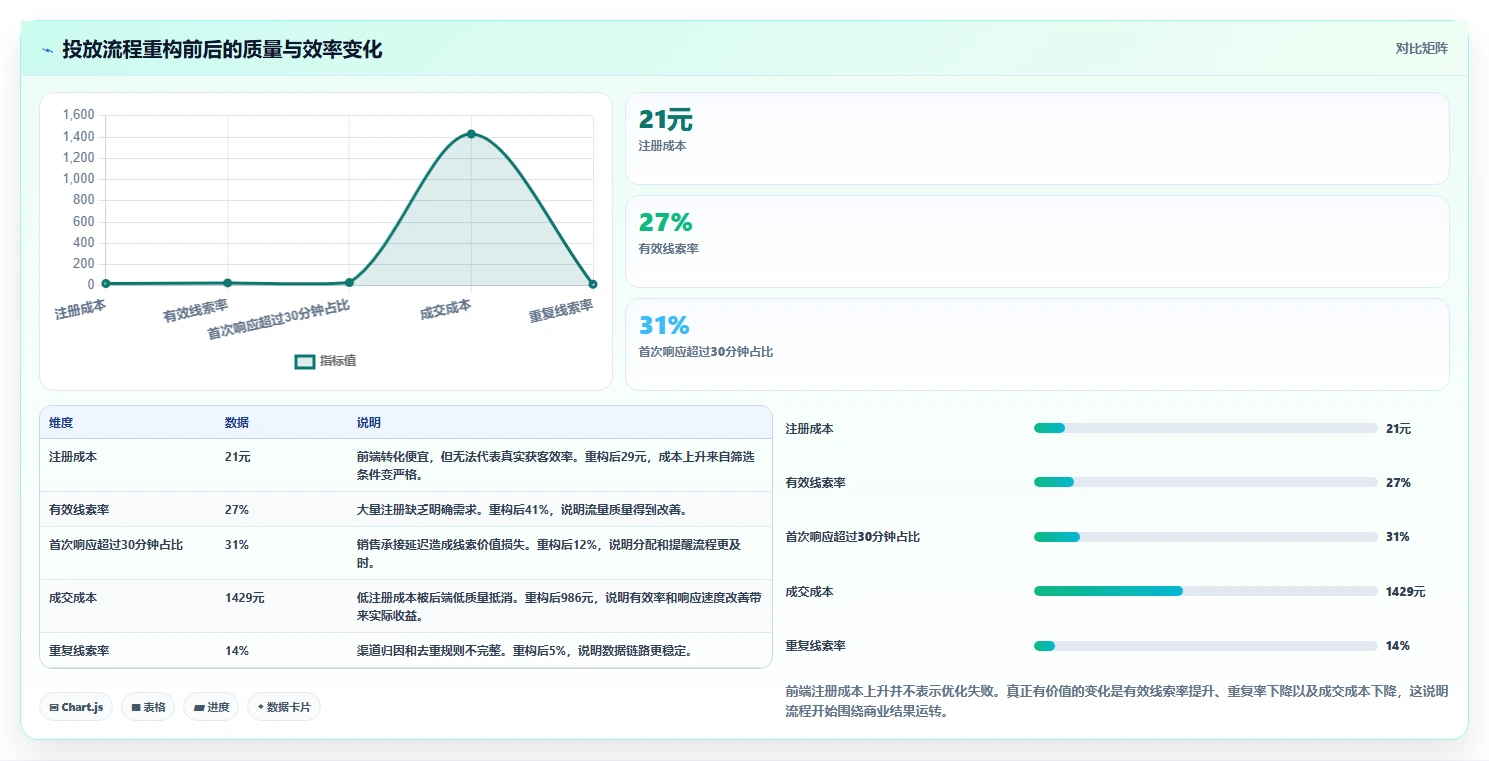Click the 数据卡片 tag chip
Image resolution: width=1489 pixels, height=761 pixels.
pyautogui.click(x=284, y=707)
